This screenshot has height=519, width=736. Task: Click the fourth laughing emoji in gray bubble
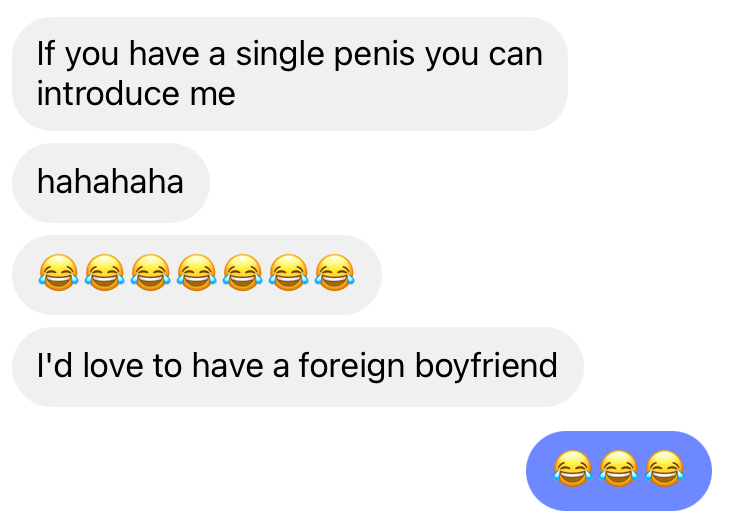click(197, 273)
